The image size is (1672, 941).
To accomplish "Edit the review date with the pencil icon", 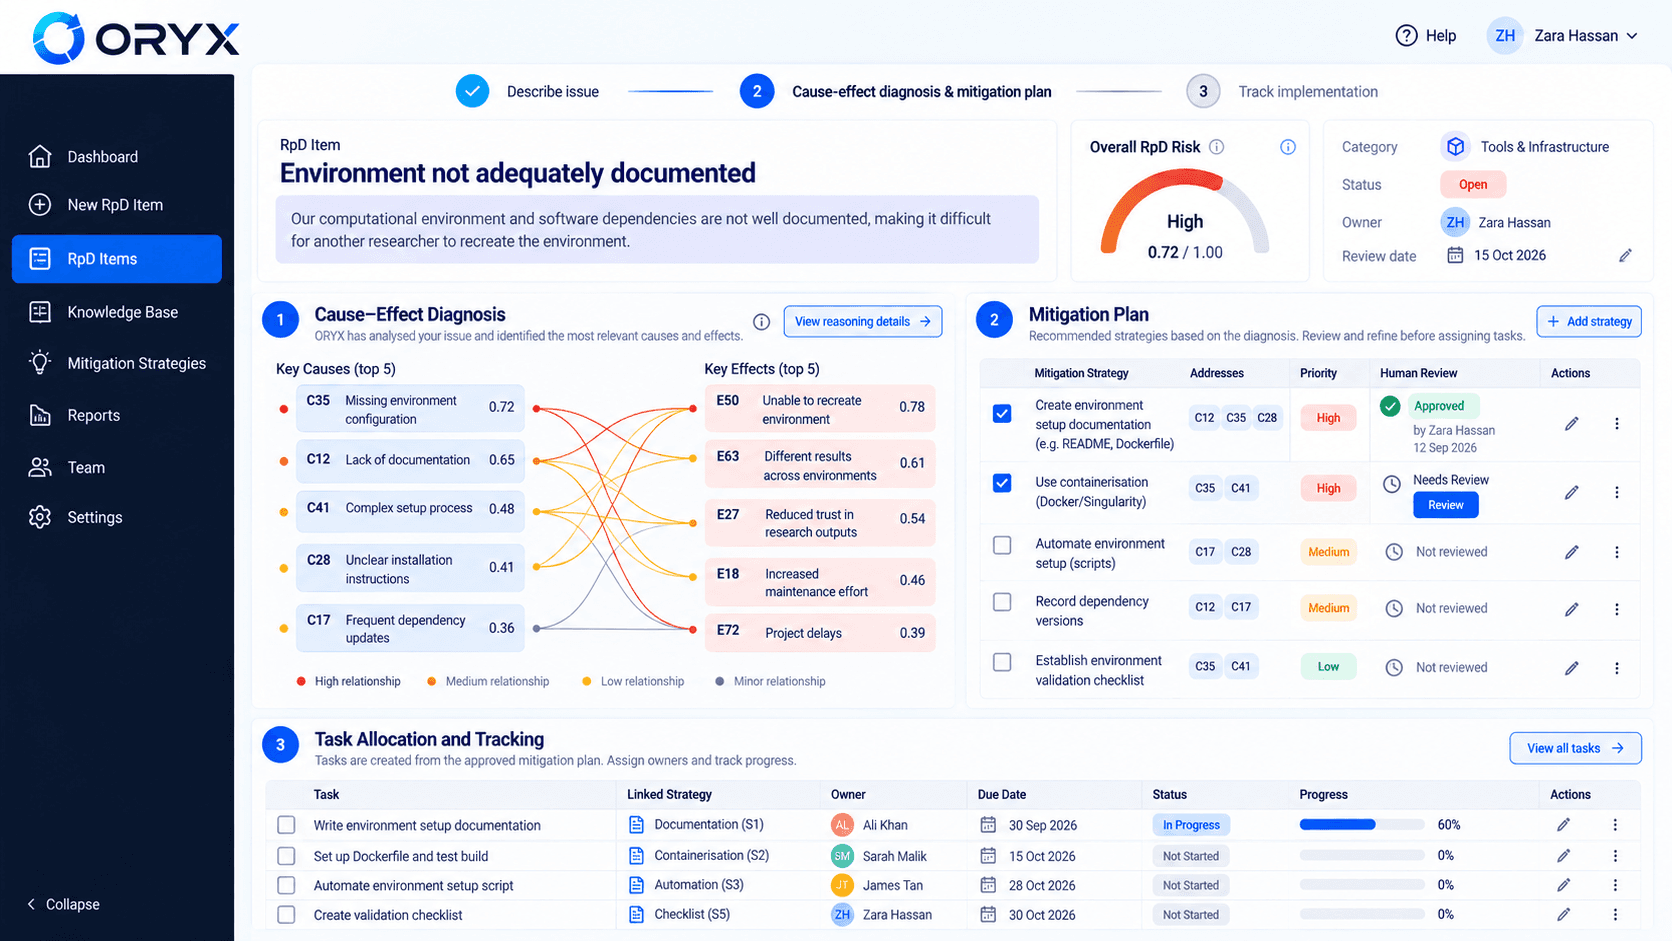I will point(1625,256).
